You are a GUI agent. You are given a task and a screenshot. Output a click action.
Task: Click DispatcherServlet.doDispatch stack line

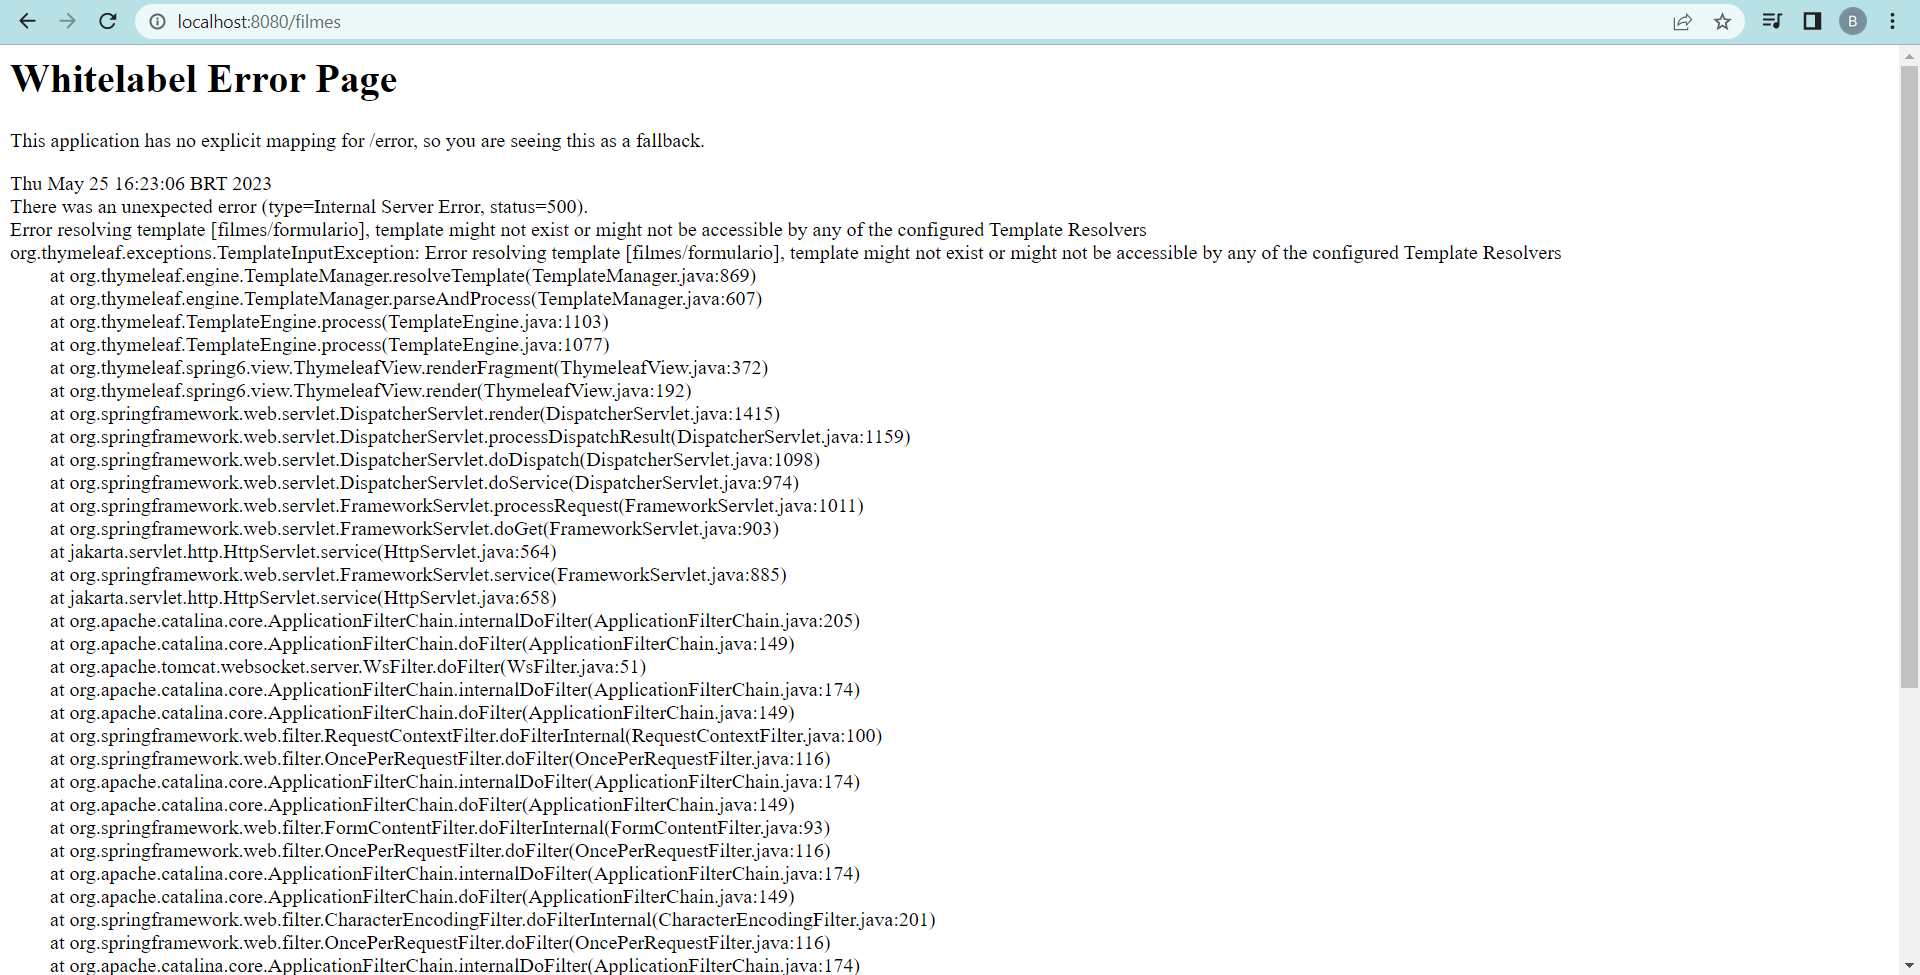[x=435, y=460]
